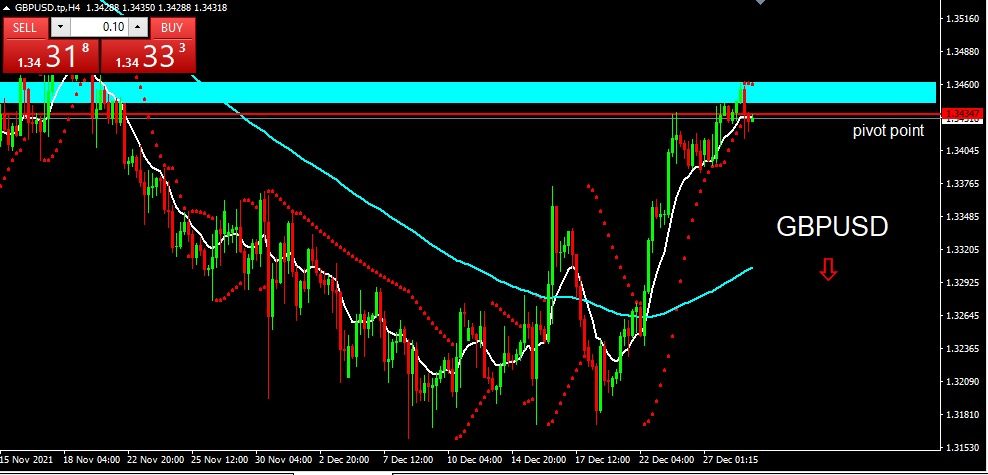Click the BUY button in one-click trading panel
The height and width of the screenshot is (475, 988).
pyautogui.click(x=172, y=28)
